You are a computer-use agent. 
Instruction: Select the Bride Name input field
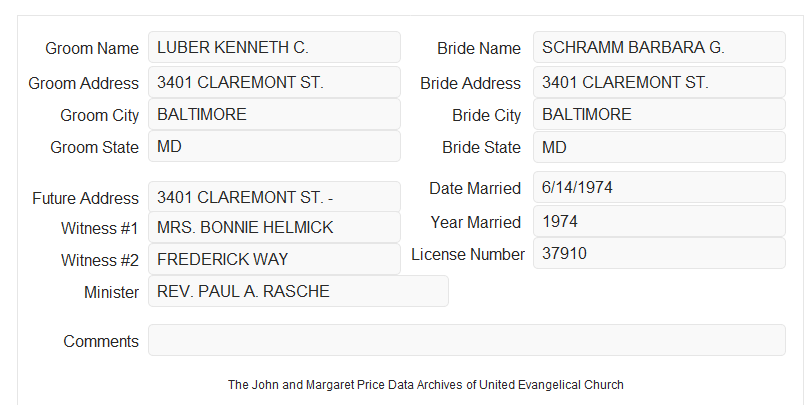pyautogui.click(x=659, y=47)
